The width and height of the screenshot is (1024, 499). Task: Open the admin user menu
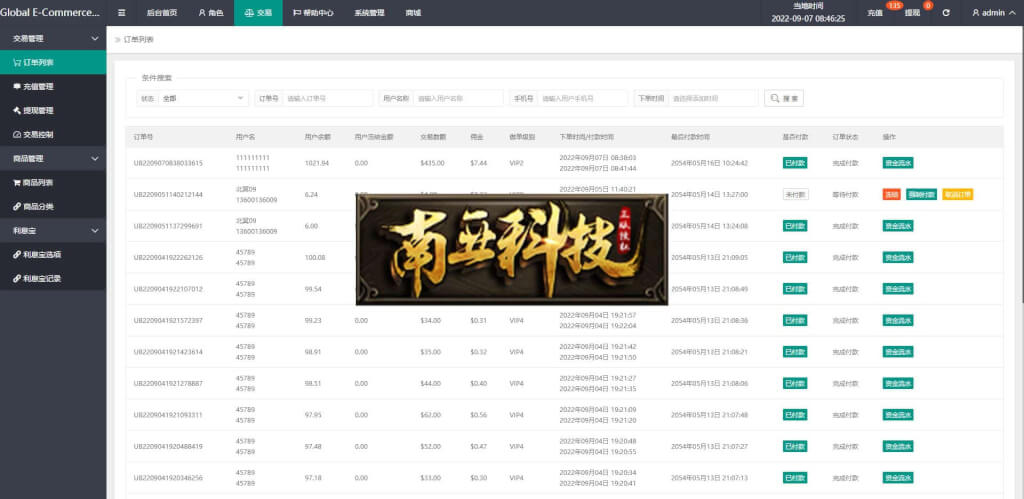tap(993, 12)
